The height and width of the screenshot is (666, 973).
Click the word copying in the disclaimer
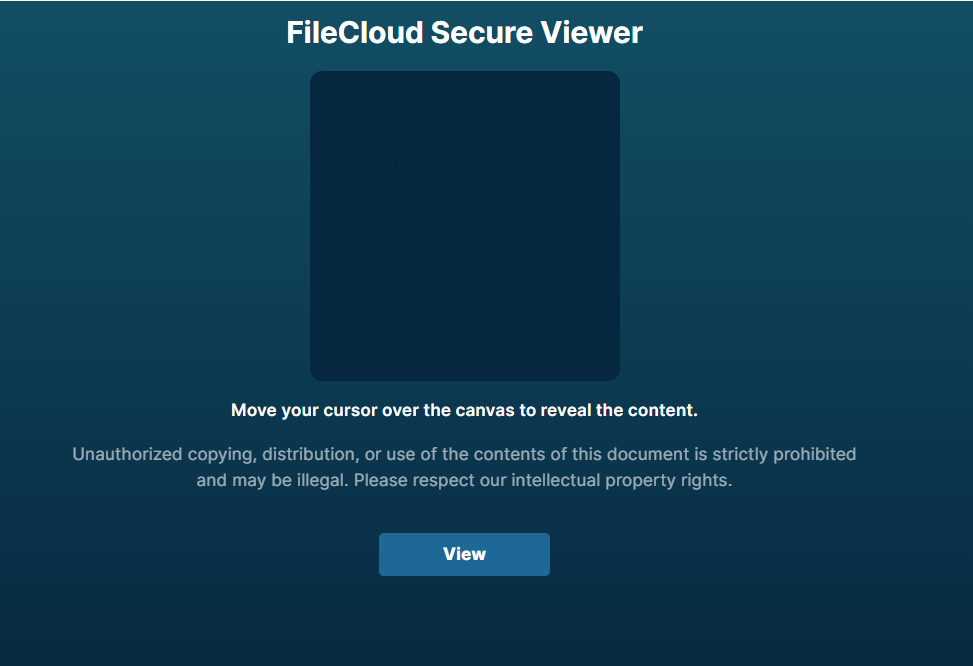(221, 454)
